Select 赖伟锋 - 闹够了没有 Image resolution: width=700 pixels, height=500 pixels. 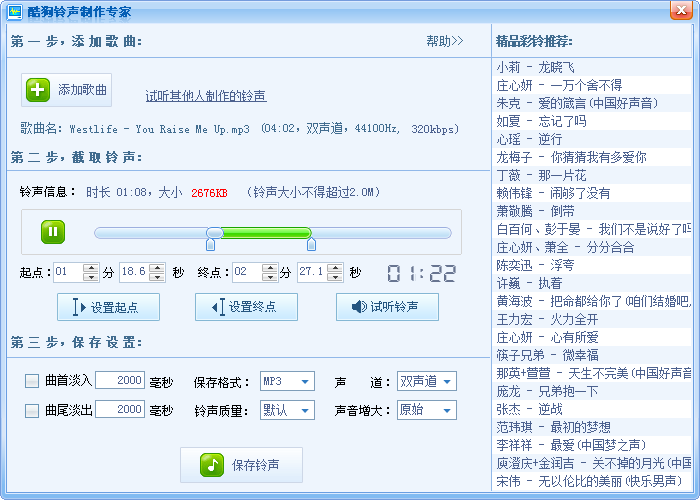click(x=592, y=193)
